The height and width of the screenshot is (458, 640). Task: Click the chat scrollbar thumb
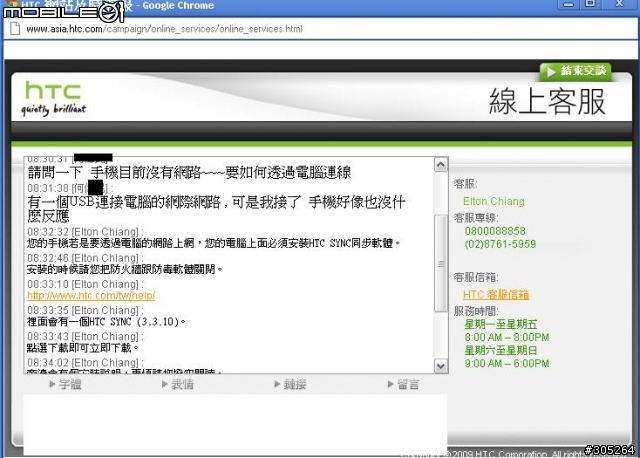pyautogui.click(x=441, y=263)
